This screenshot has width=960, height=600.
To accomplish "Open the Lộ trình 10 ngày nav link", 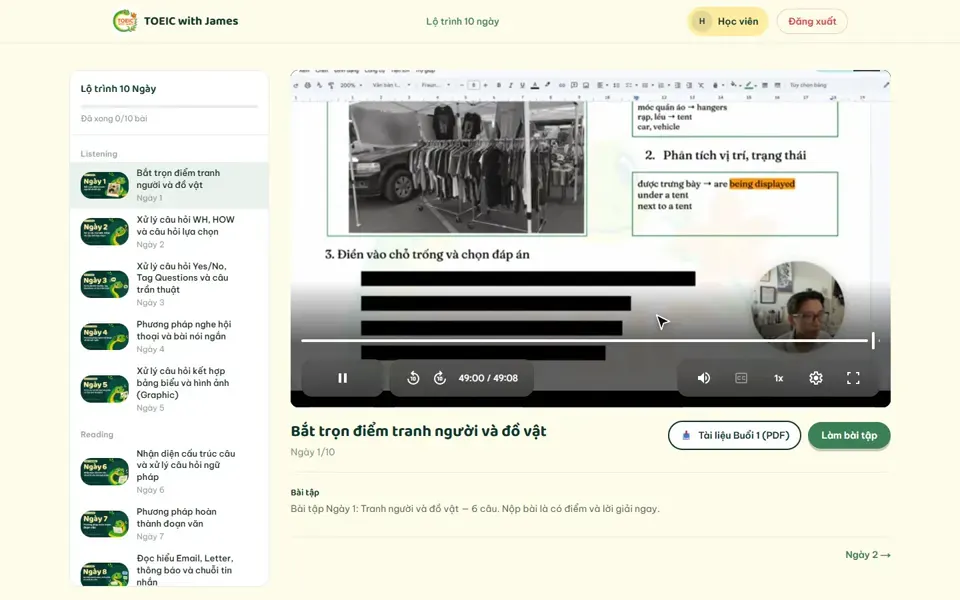I will pyautogui.click(x=462, y=21).
